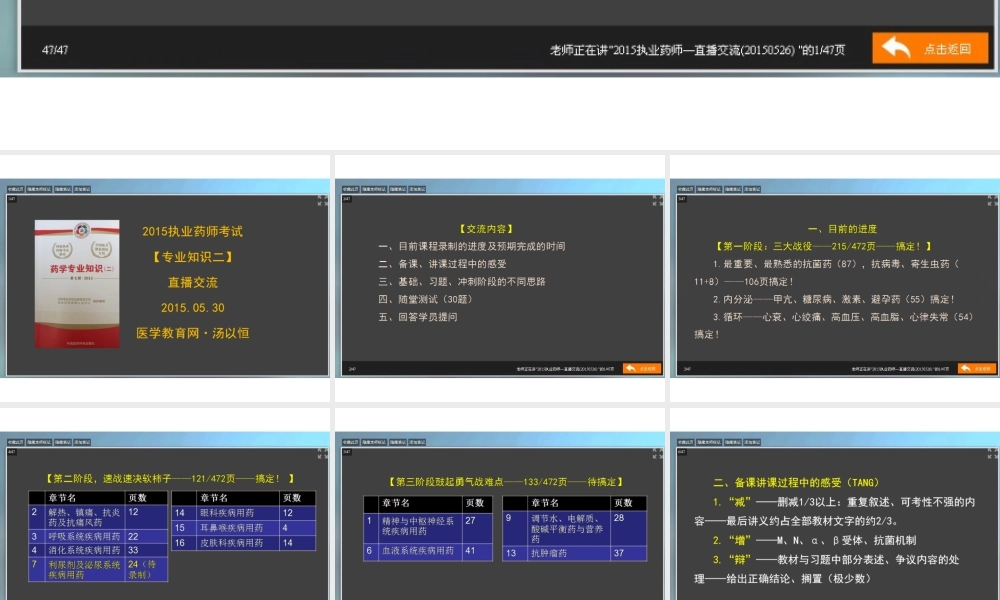
Task: Click small orange return button in 目前的进度 thumbnail
Action: [x=977, y=369]
